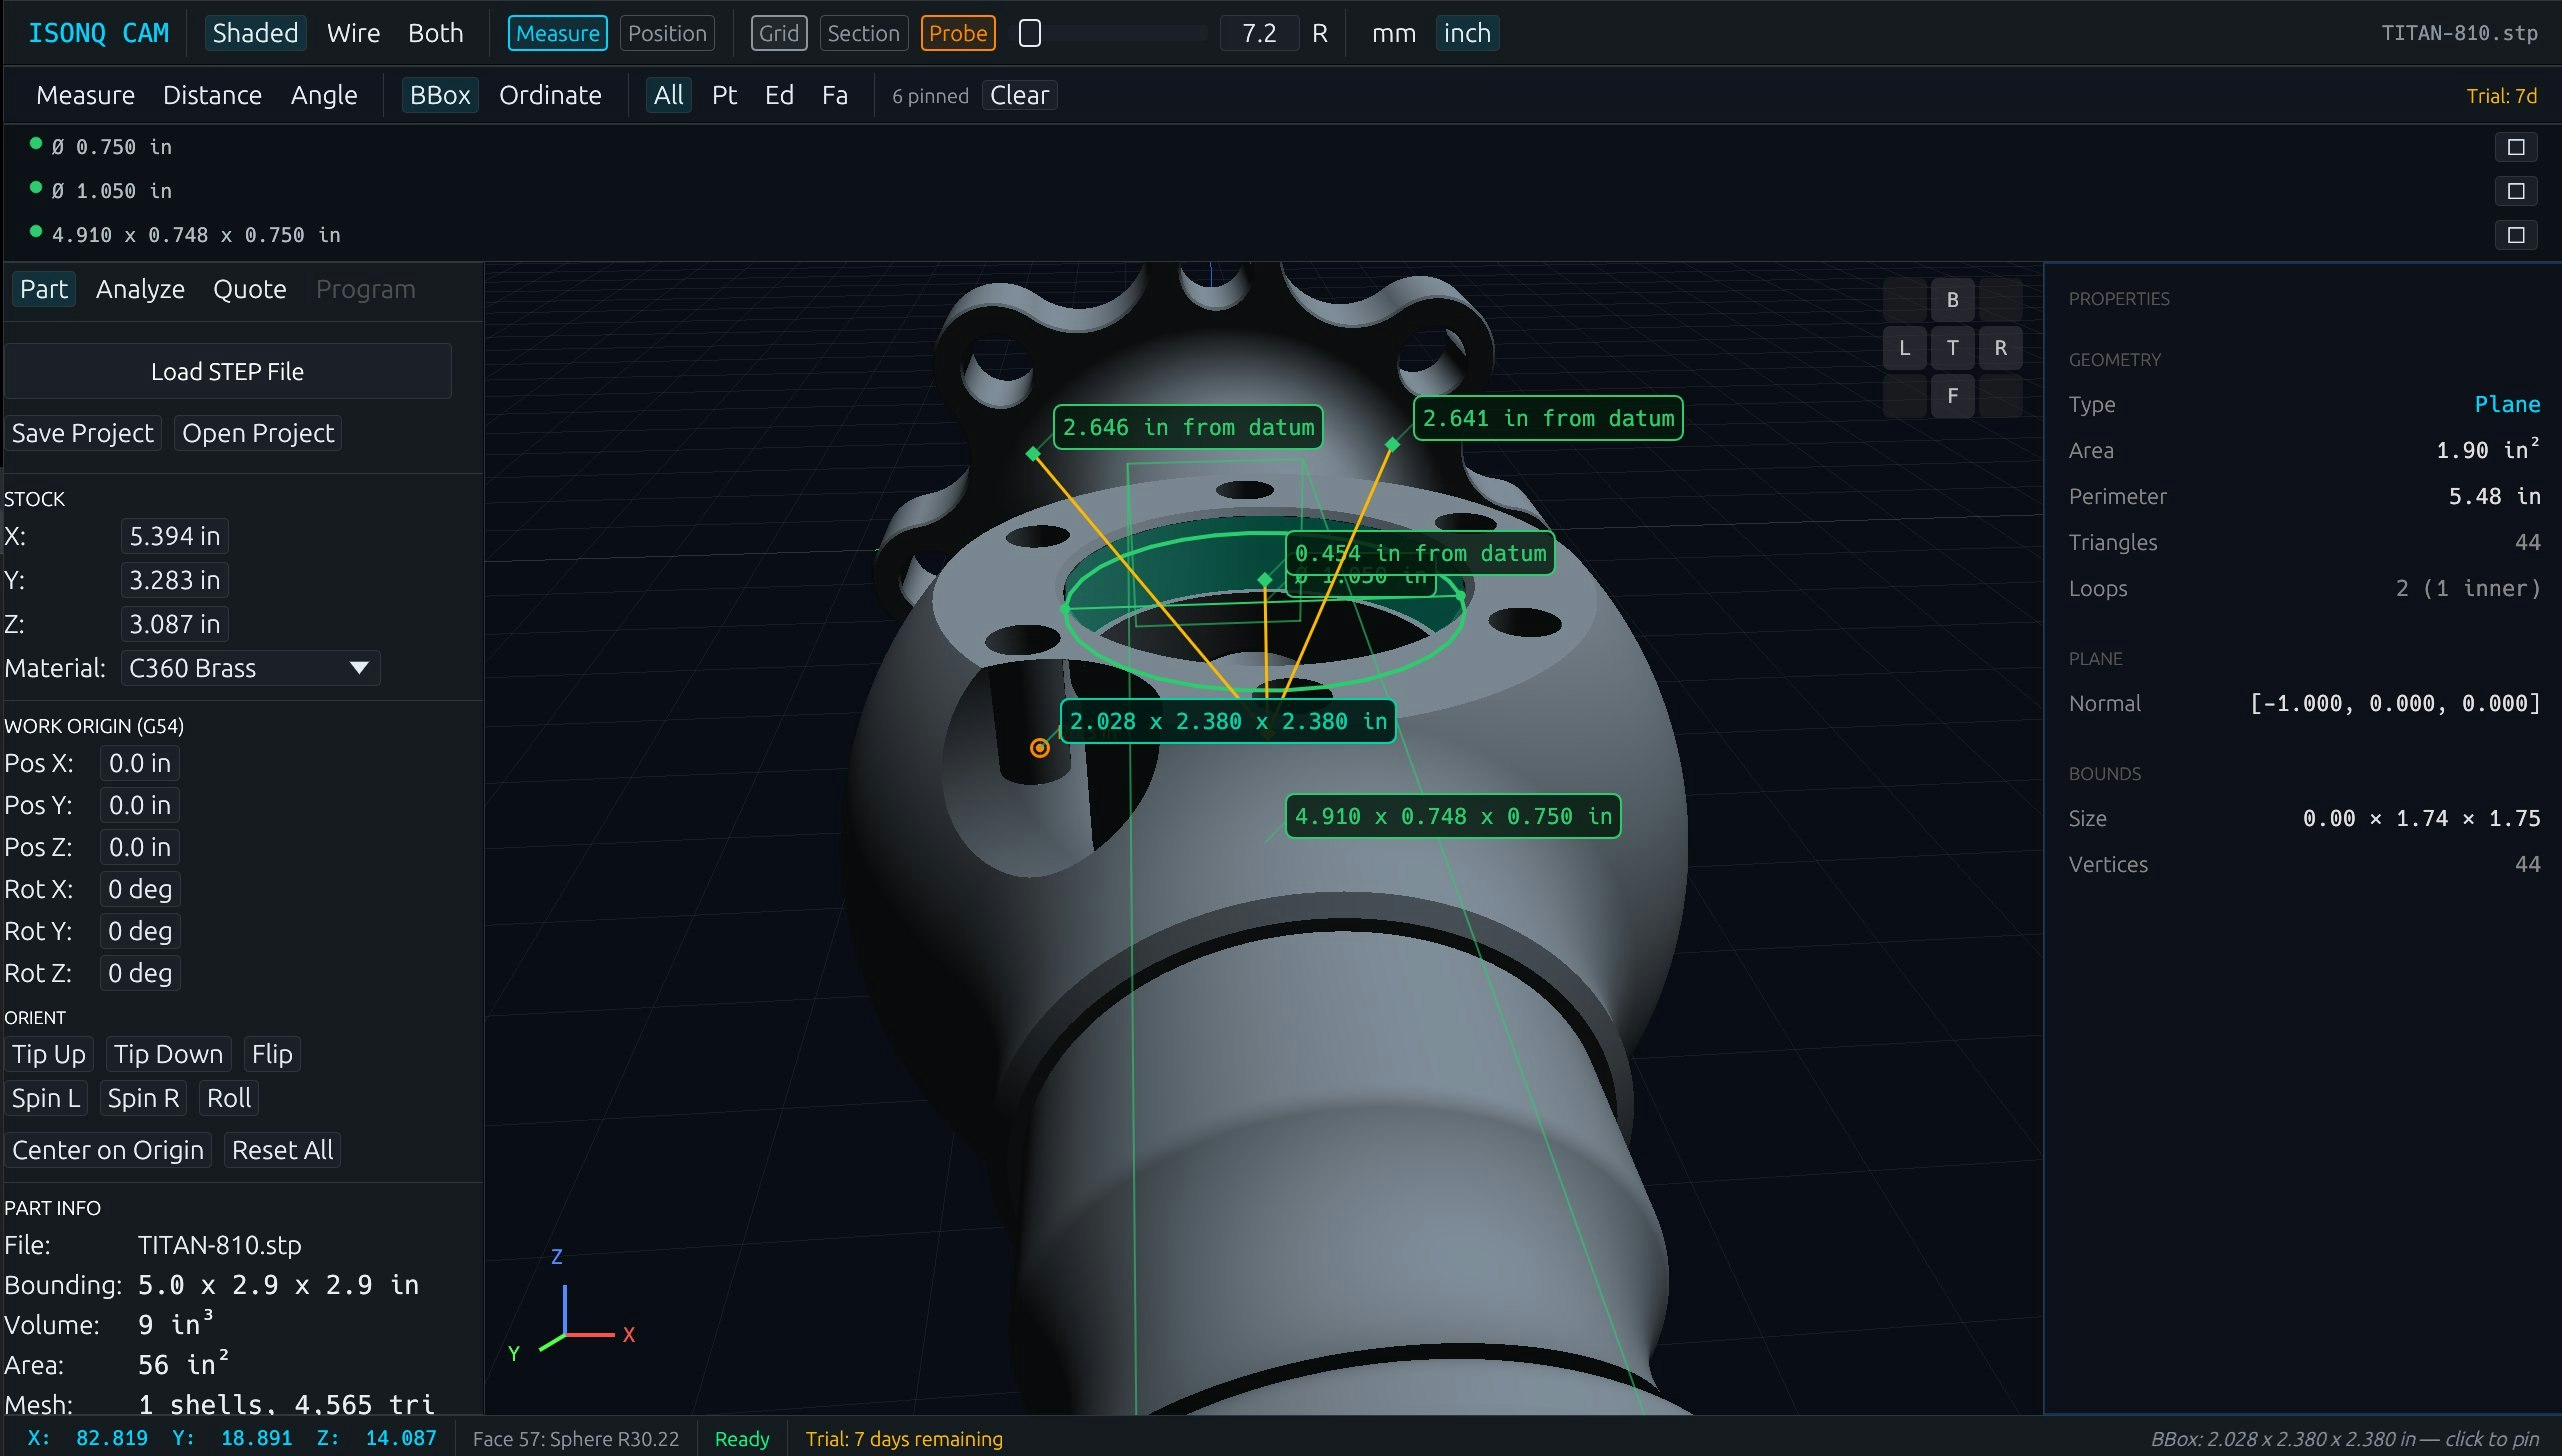Set the selection filter to Ed
The image size is (2562, 1456).
(779, 95)
